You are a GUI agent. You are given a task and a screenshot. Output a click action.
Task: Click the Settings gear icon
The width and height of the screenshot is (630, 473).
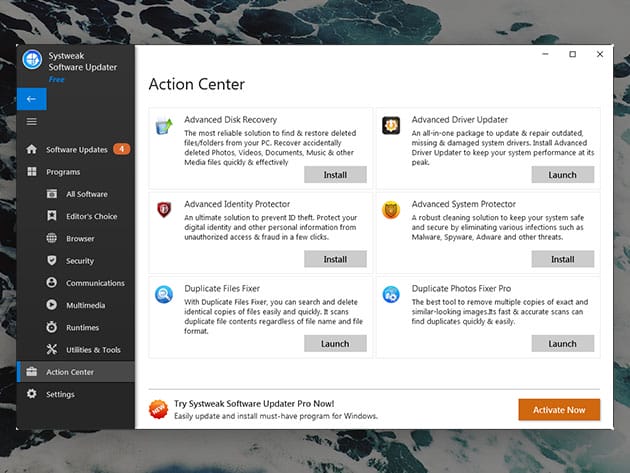[31, 394]
